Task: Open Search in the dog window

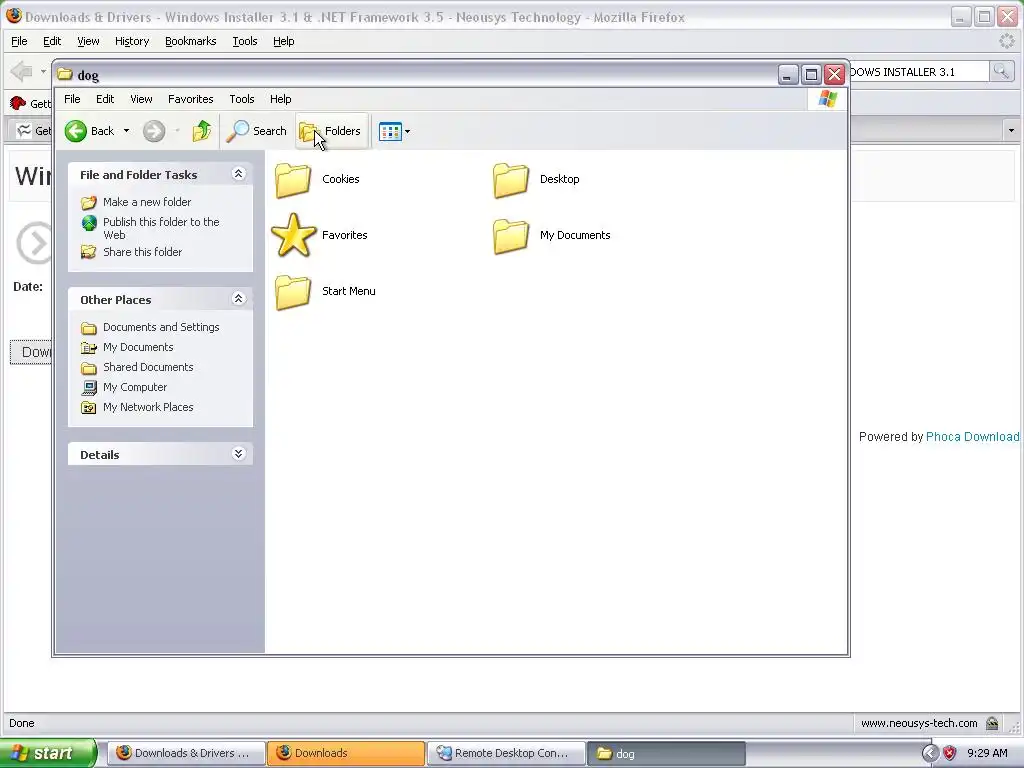Action: point(257,131)
